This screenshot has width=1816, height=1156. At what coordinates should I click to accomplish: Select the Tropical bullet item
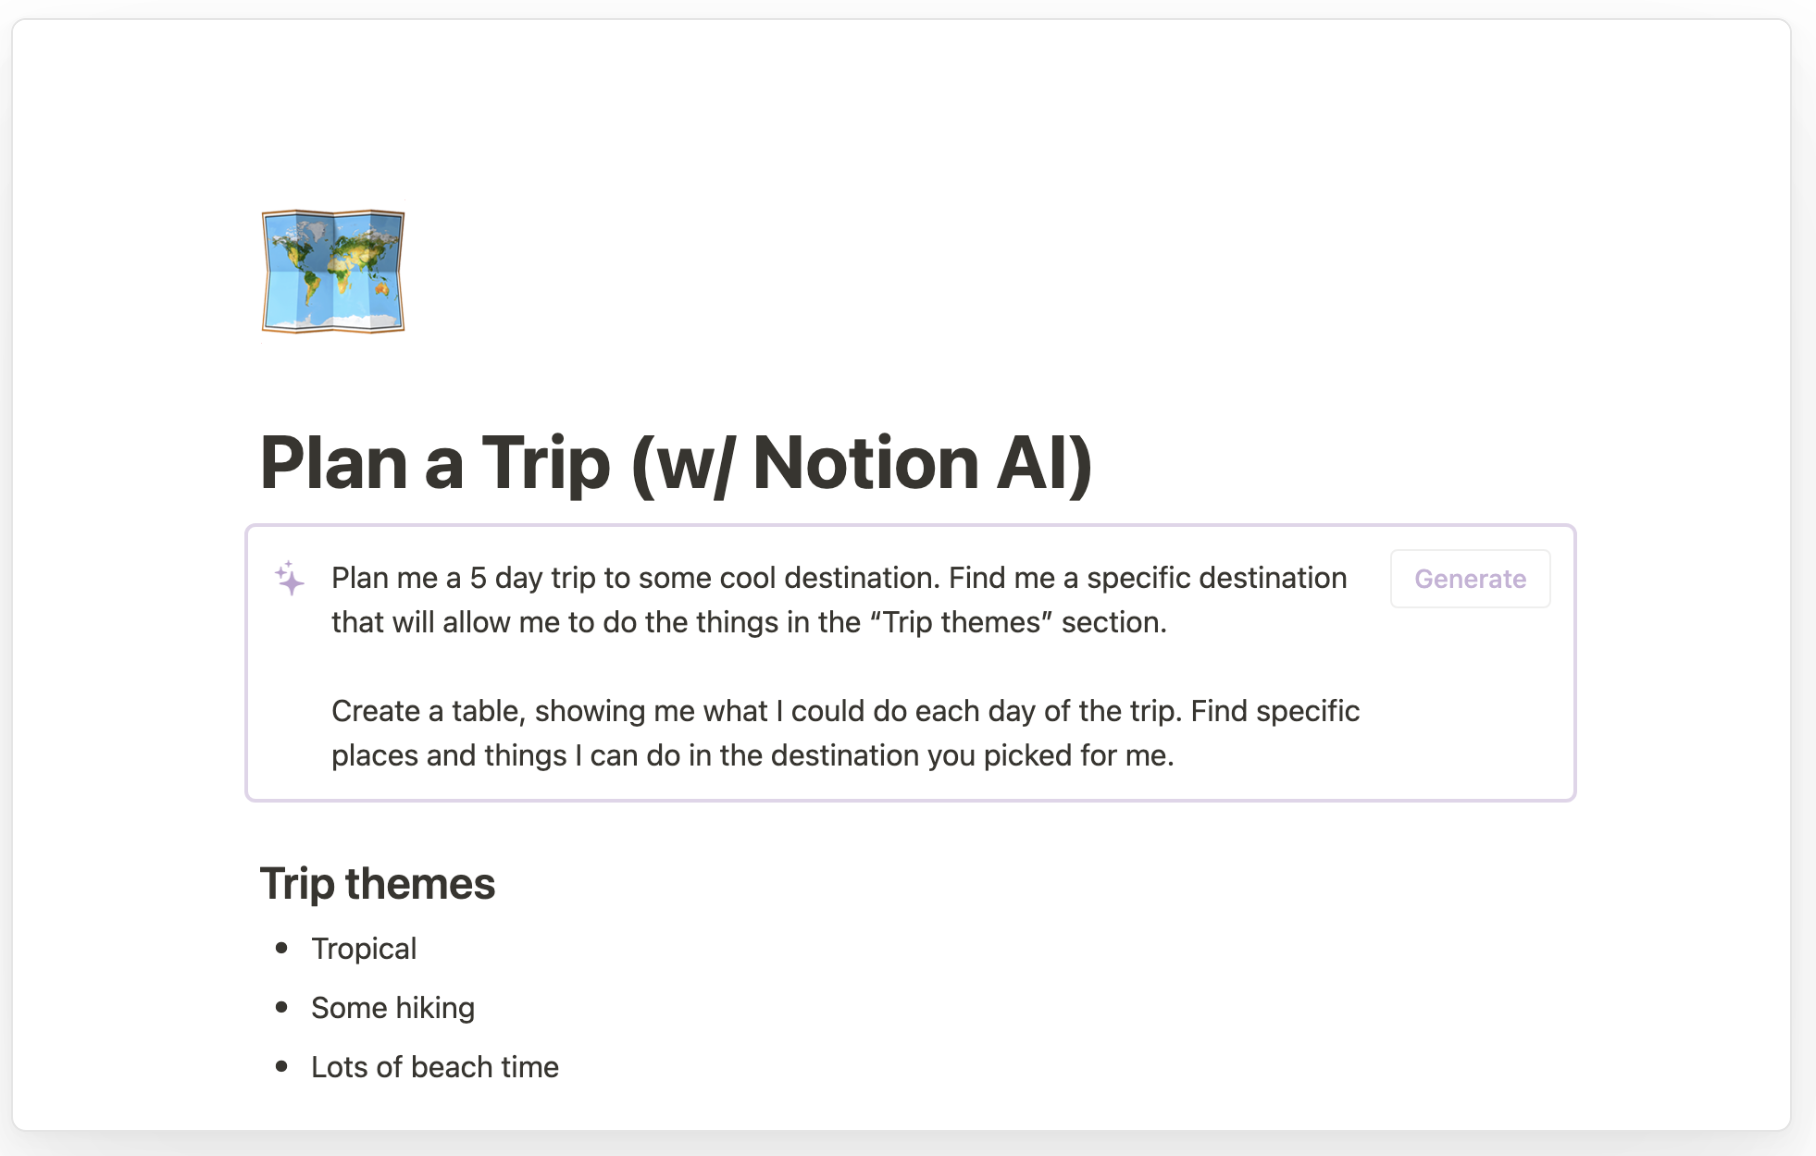point(363,948)
